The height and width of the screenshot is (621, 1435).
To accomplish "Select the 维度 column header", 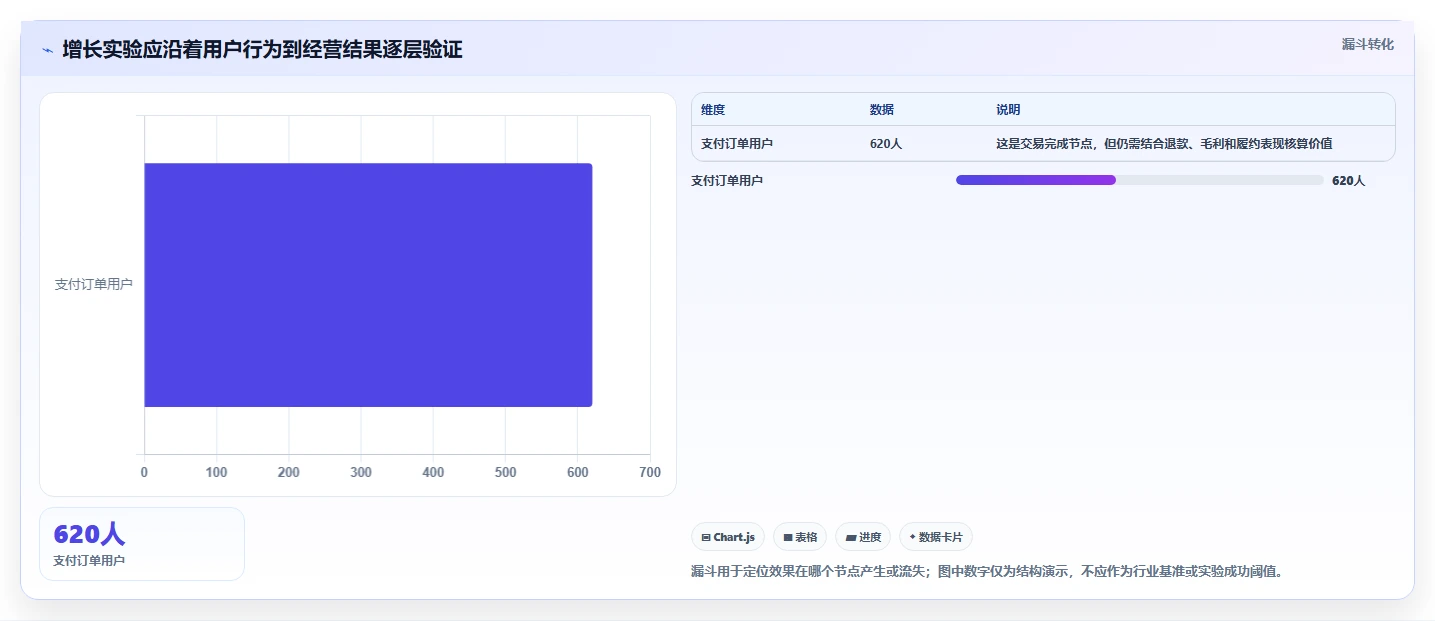I will (x=713, y=110).
